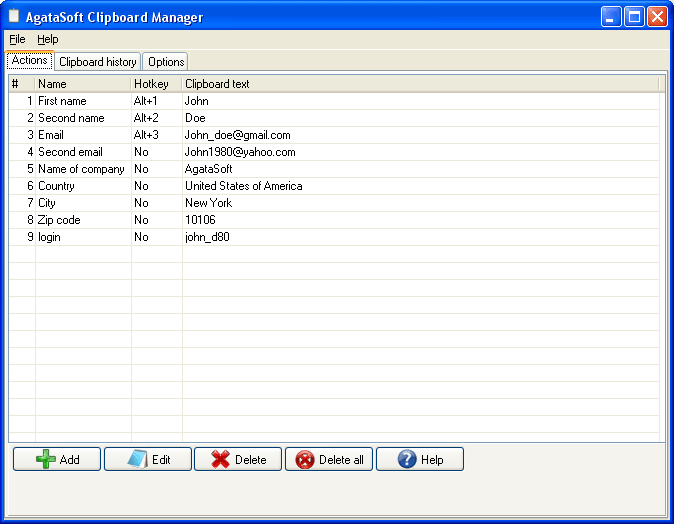674x524 pixels.
Task: Click clipboard text 'john_d80'
Action: click(207, 237)
